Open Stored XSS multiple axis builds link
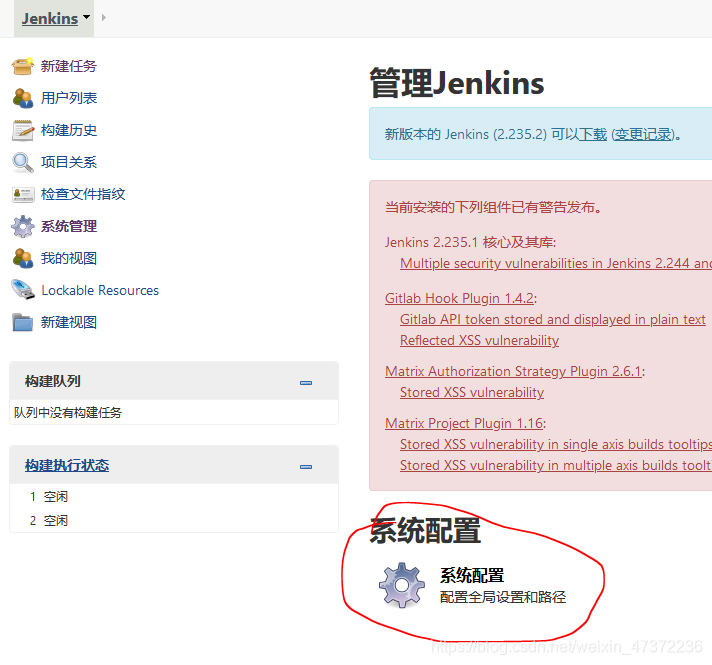712x665 pixels. pos(556,465)
